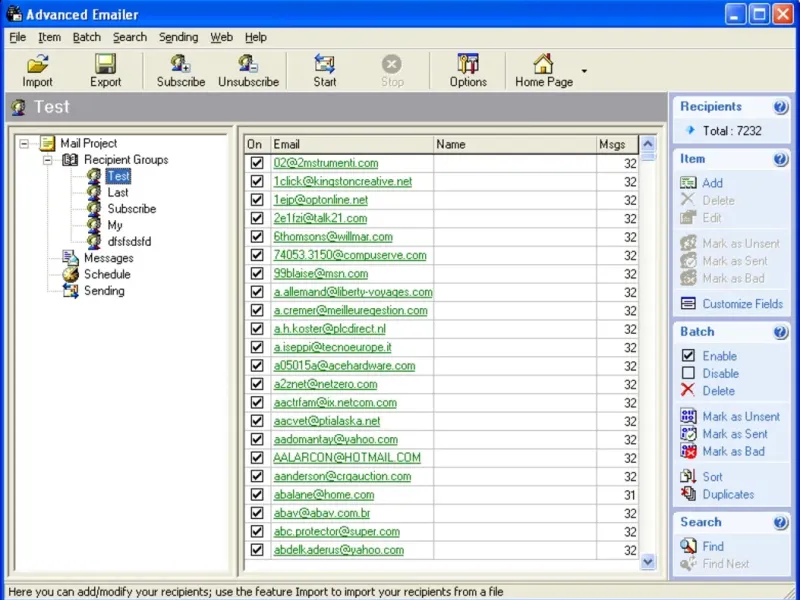This screenshot has height=600, width=800.
Task: Open help for the Item panel
Action: point(780,159)
